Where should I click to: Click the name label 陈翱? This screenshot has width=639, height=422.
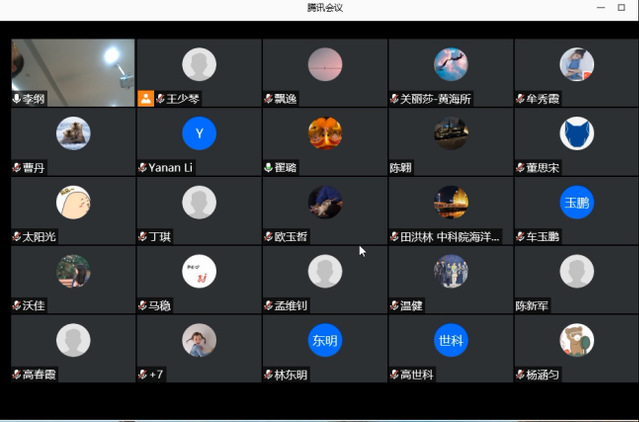point(401,167)
